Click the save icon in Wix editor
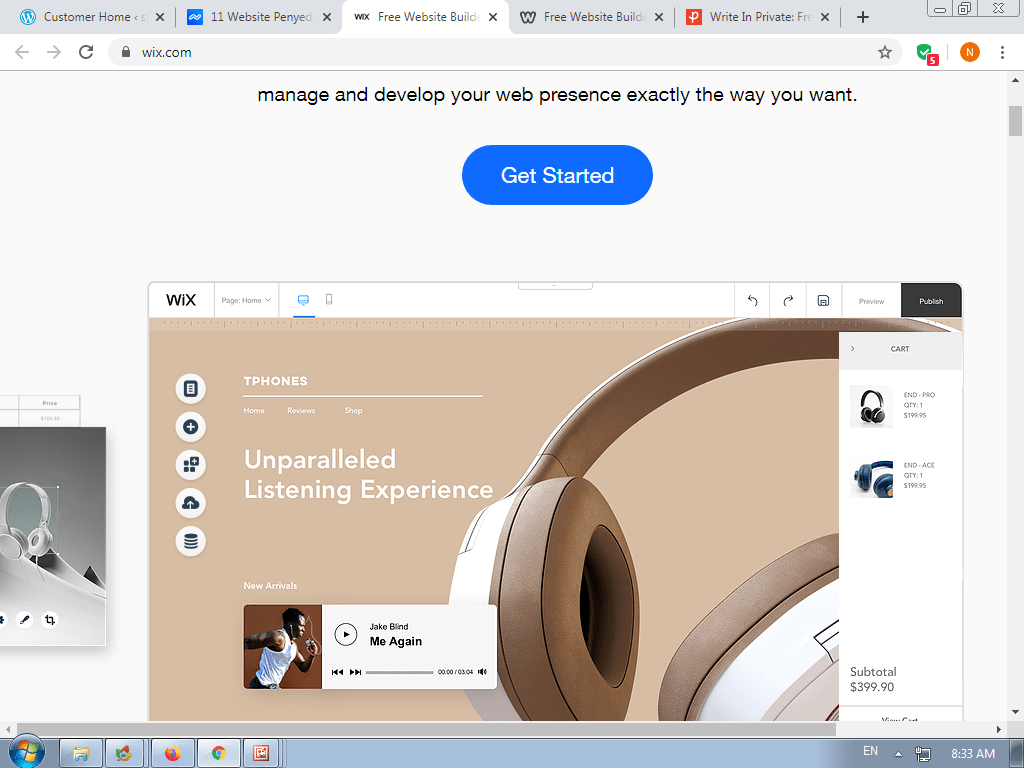The height and width of the screenshot is (768, 1024). 823,300
